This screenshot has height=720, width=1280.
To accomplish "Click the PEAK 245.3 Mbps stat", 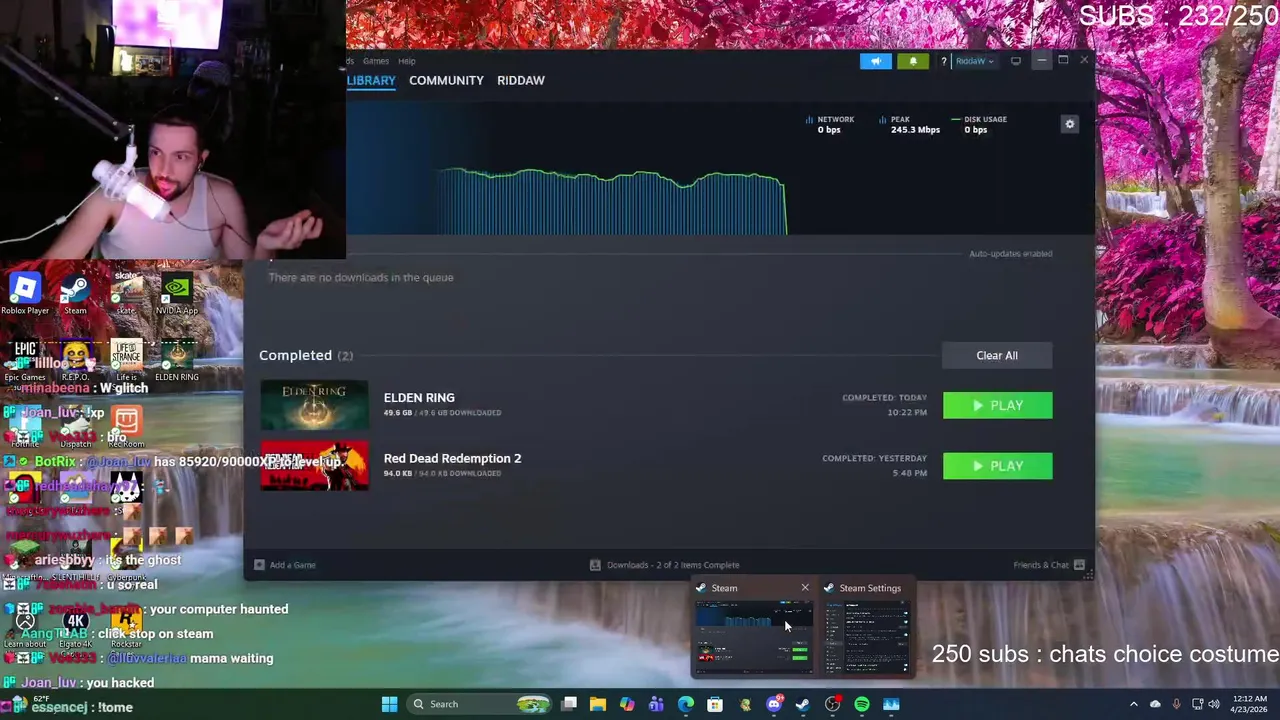I will coord(909,124).
